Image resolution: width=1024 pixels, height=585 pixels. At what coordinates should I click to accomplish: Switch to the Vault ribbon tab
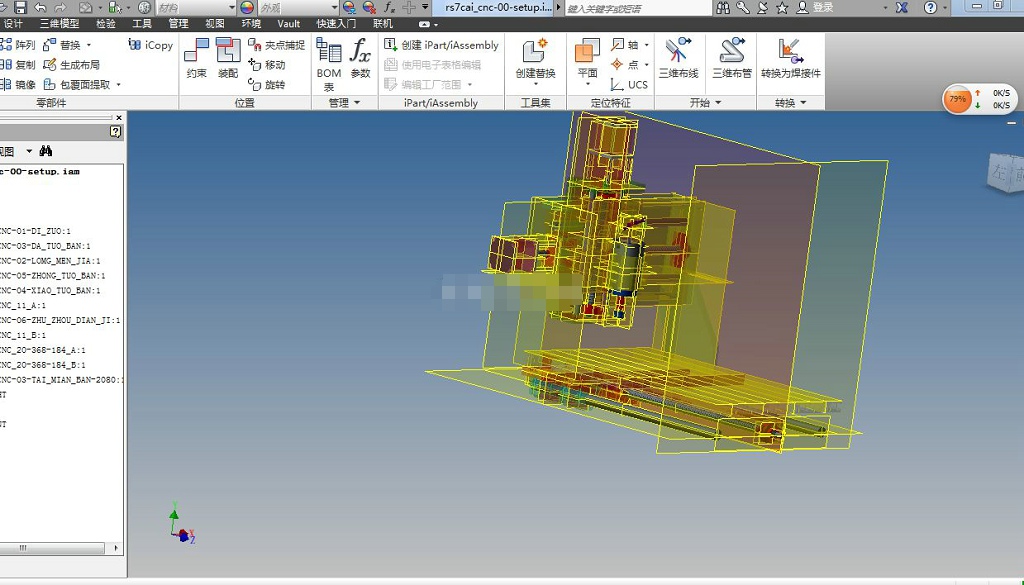(288, 24)
